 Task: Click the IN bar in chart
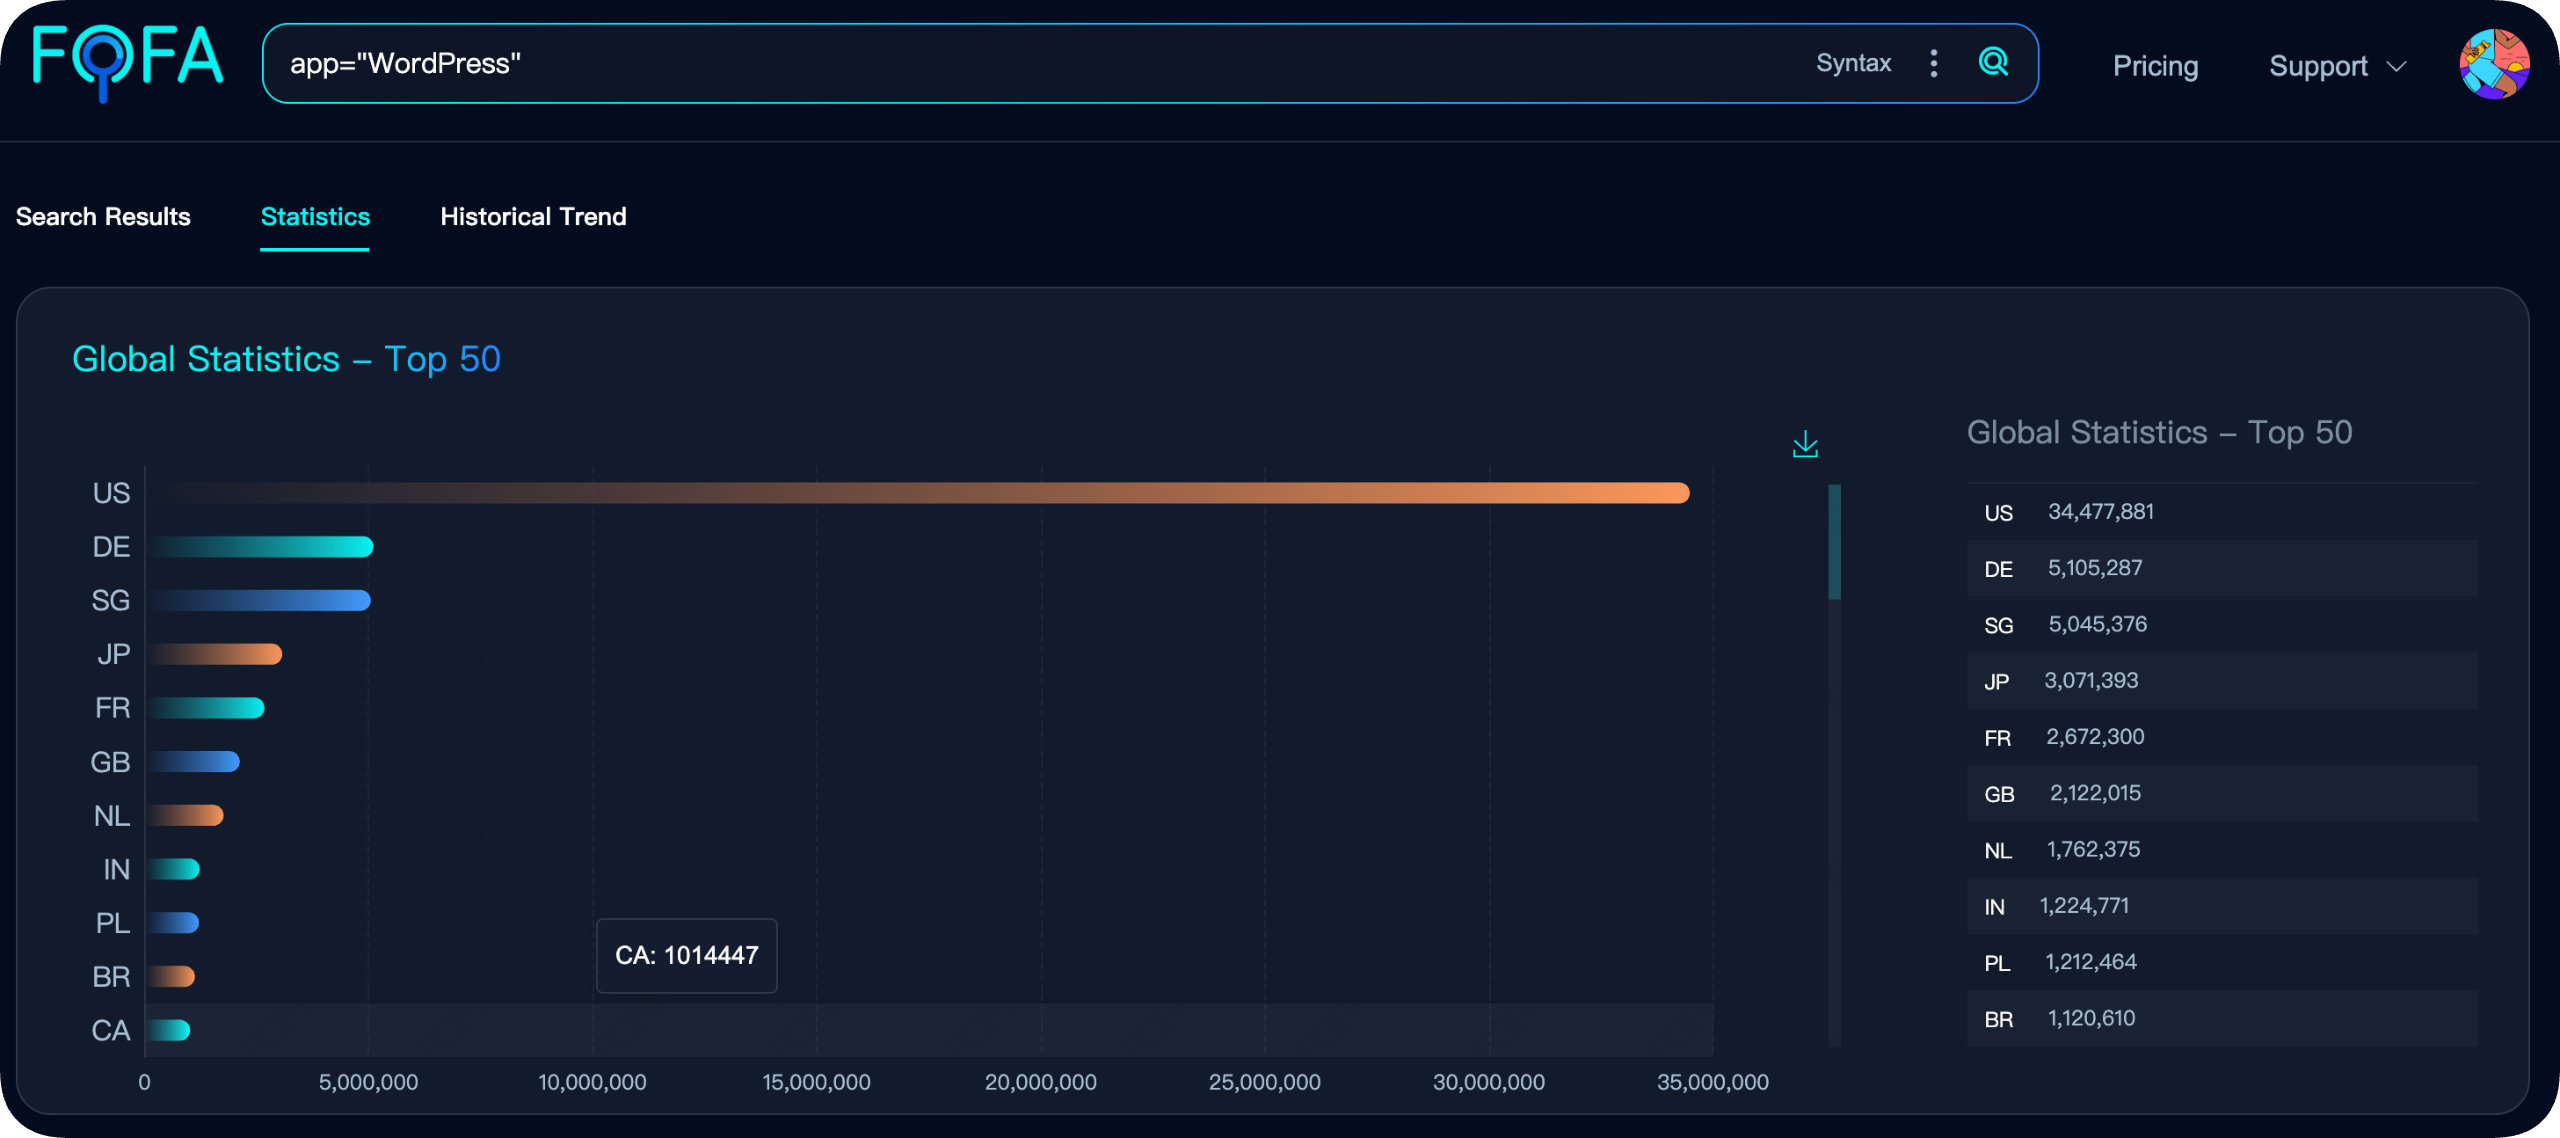click(x=173, y=869)
